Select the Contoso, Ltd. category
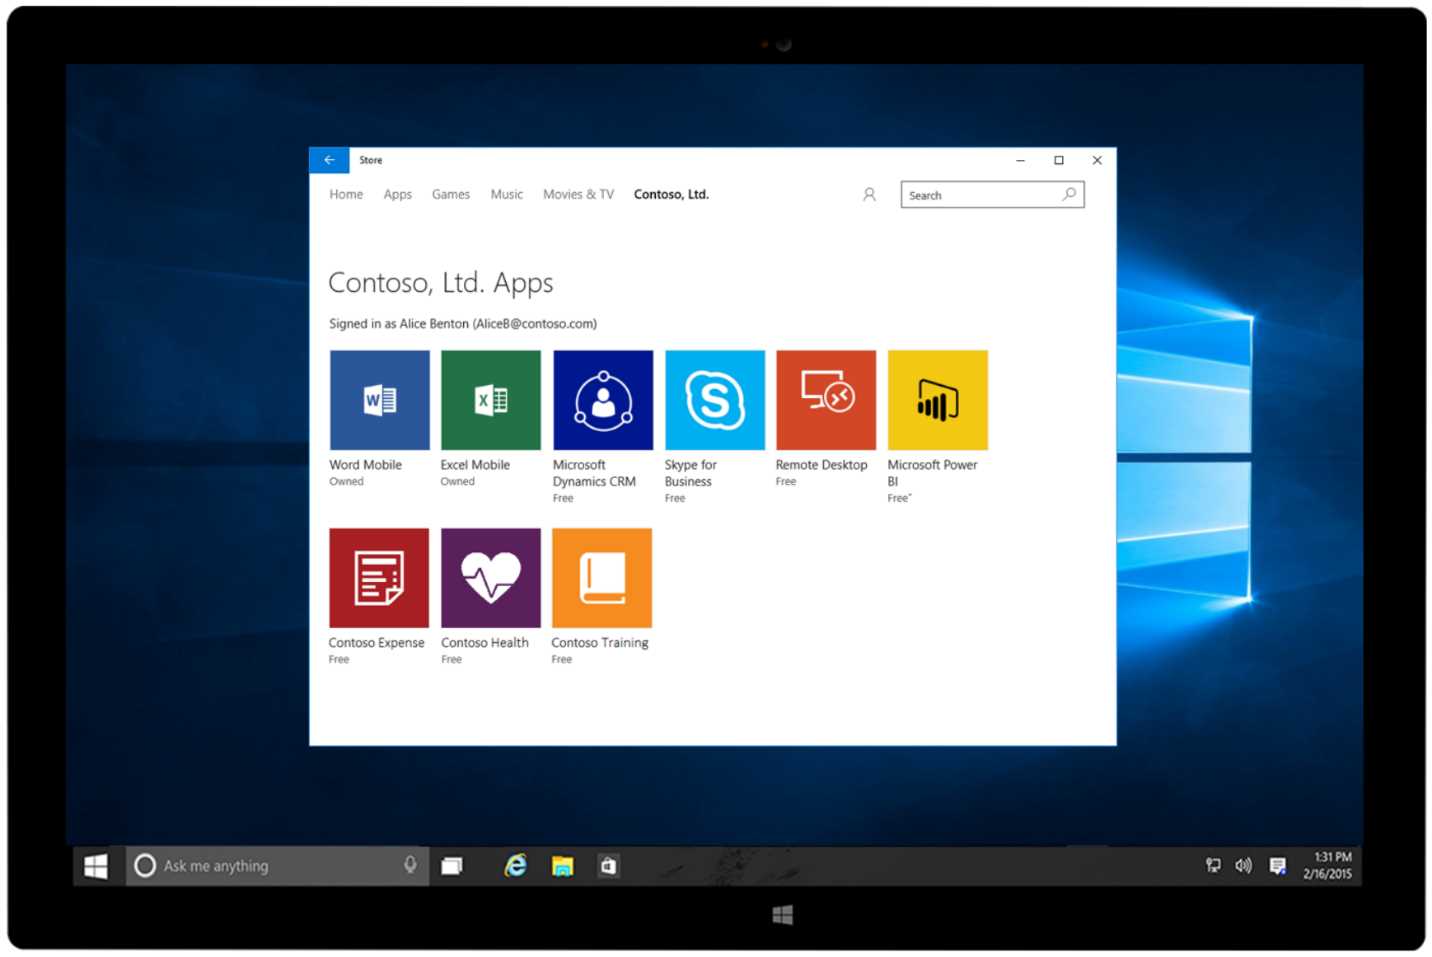The height and width of the screenshot is (957, 1432). pos(670,194)
